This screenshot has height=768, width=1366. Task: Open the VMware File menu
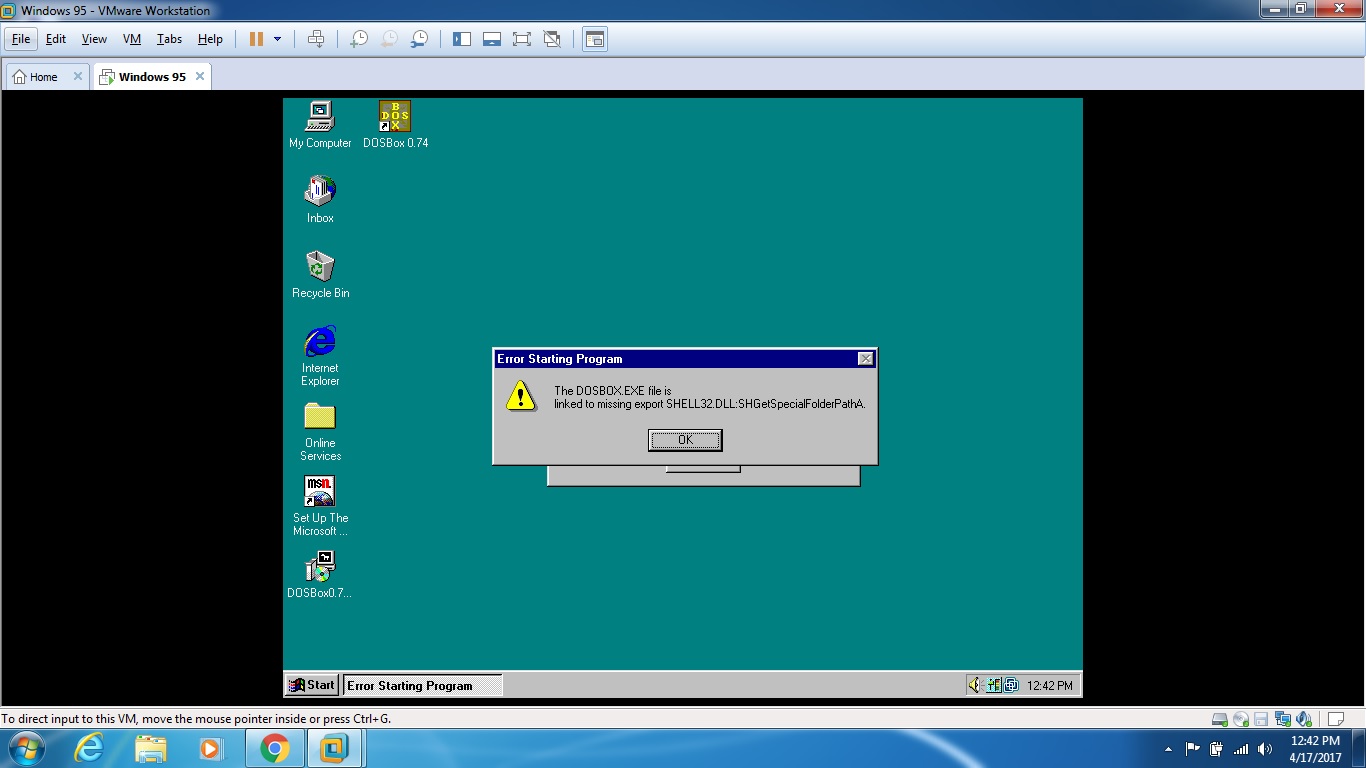pyautogui.click(x=21, y=39)
